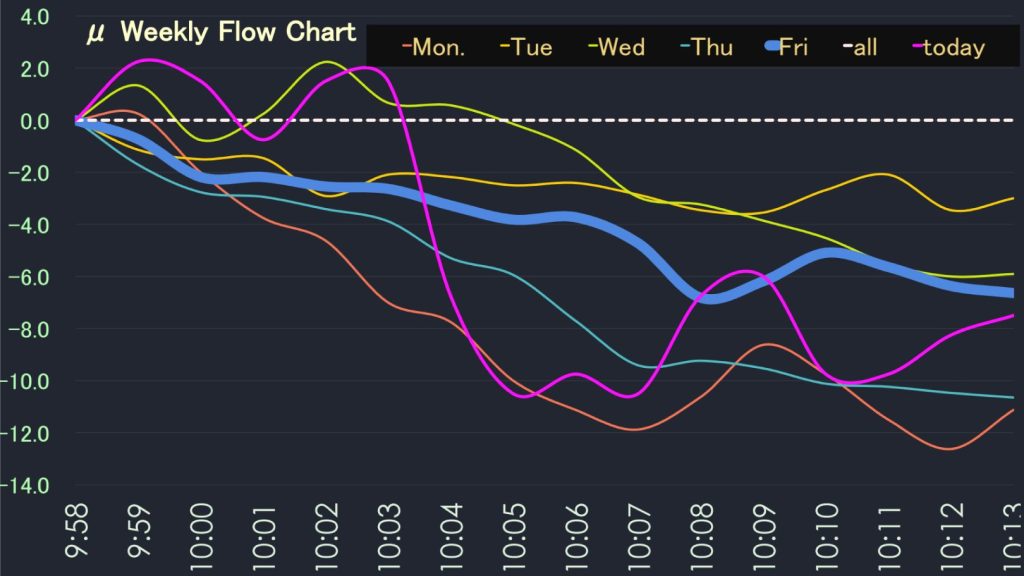Click the 9:58 time axis label
The width and height of the screenshot is (1024, 576).
pos(78,536)
